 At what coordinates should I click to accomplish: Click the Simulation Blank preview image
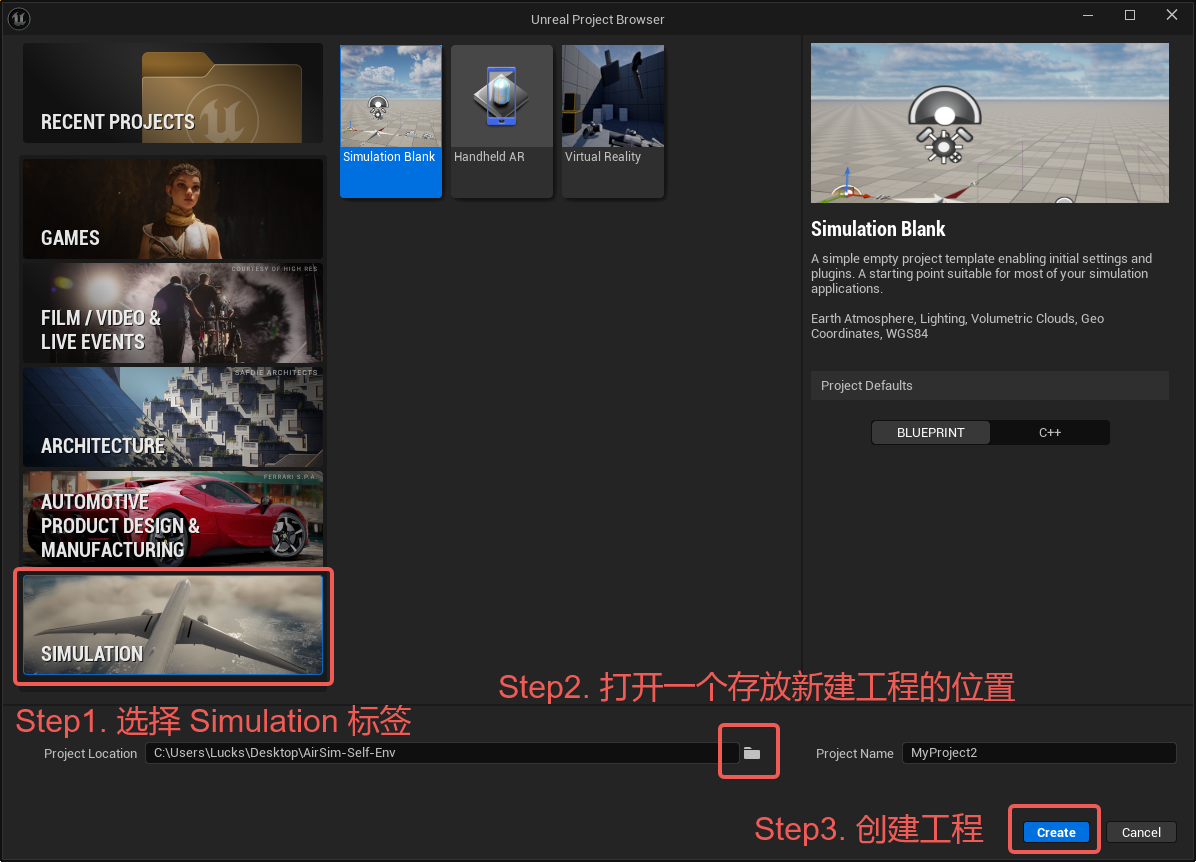[x=989, y=123]
